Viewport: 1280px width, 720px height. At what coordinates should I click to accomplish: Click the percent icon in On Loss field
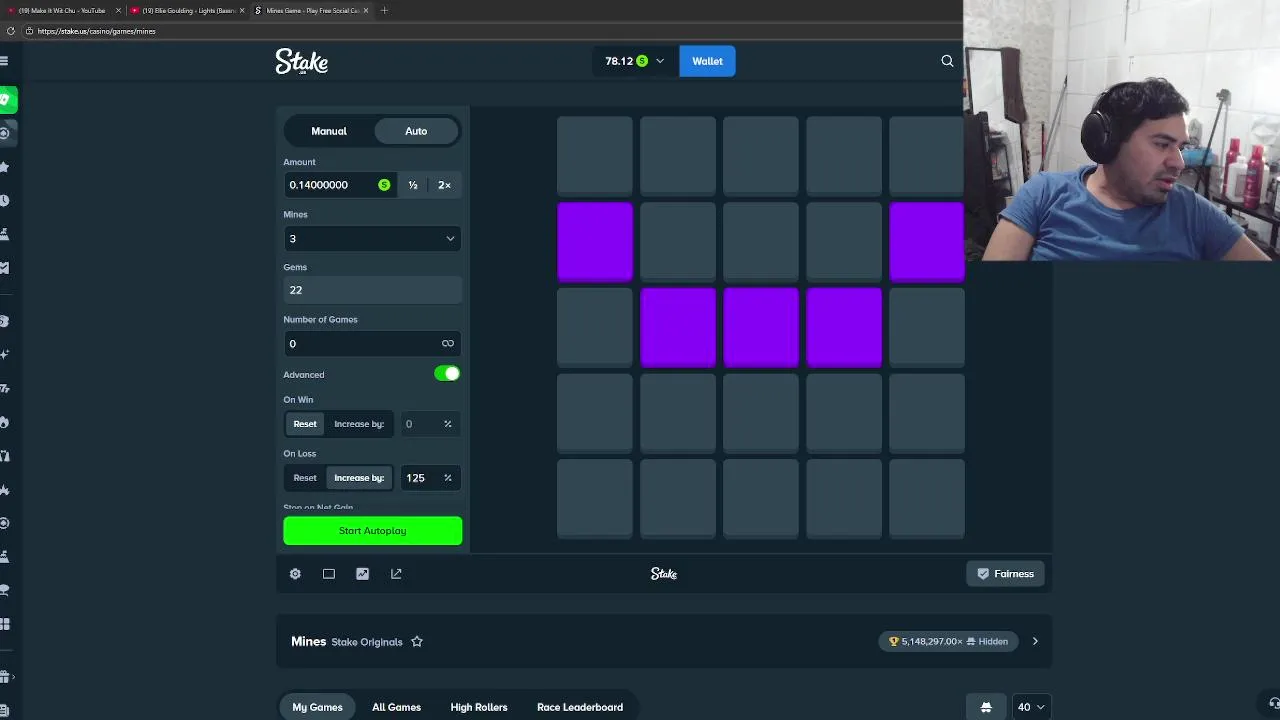coord(448,478)
